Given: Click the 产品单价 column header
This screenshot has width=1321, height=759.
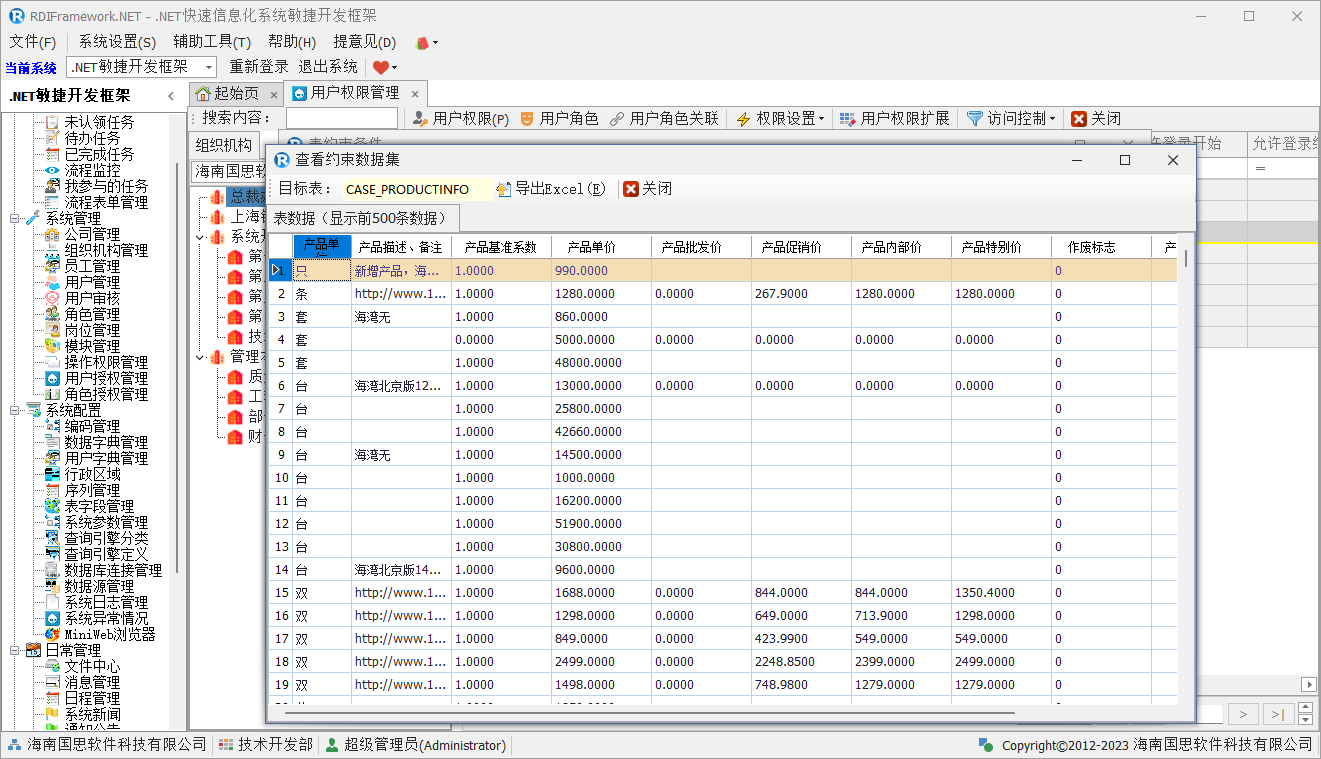Looking at the screenshot, I should tap(591, 247).
